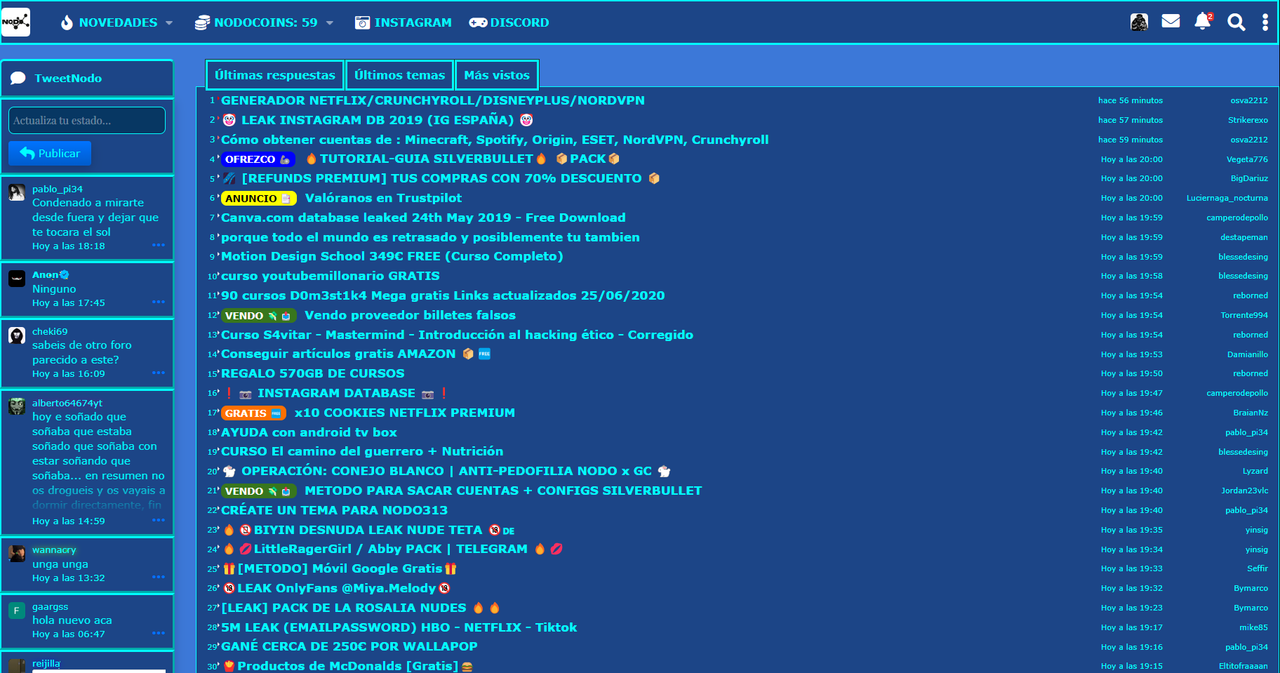Open thread GENERADOR NETFLIX/CRUNCHYROLL/DISNEYPLUS/NORDVPN
Screen dimensions: 1280x673
coord(433,100)
